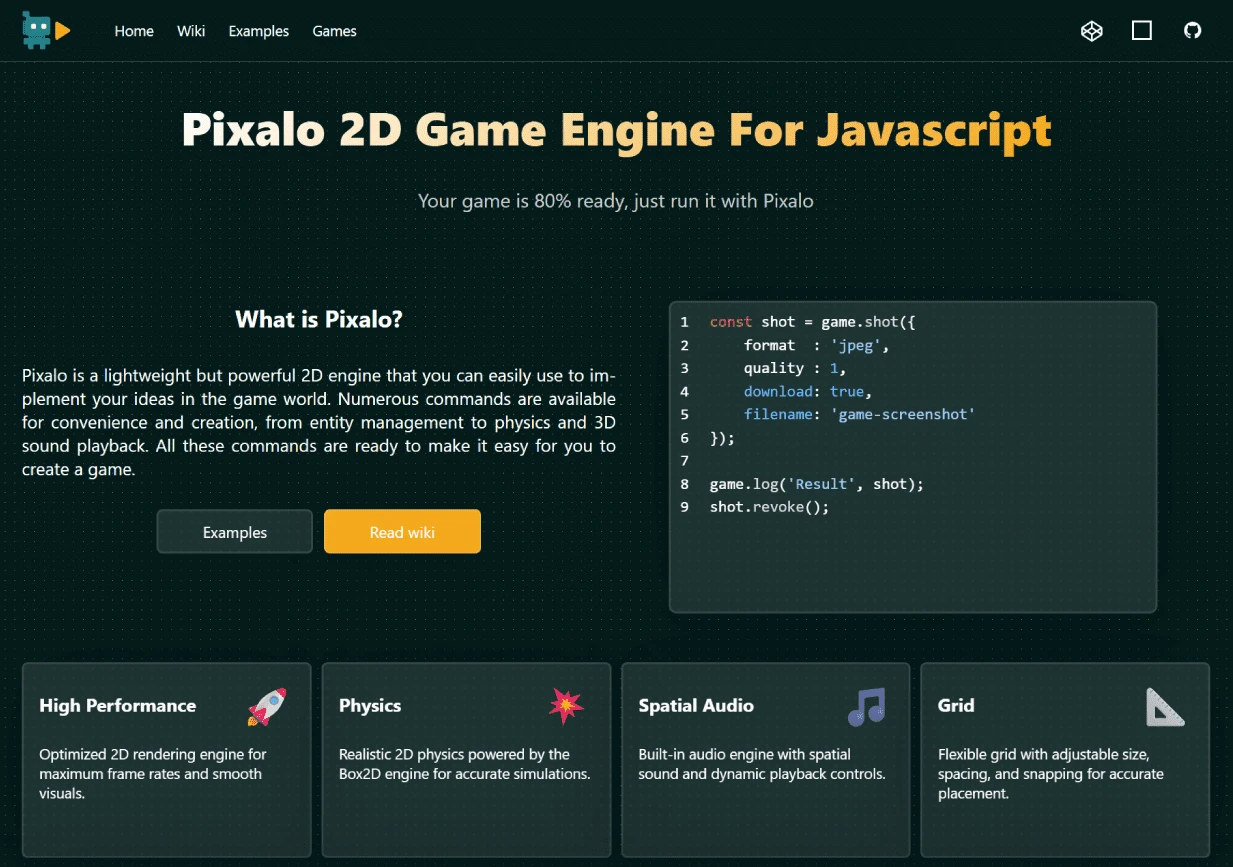Select Examples in the top navigation
The width and height of the screenshot is (1233, 867).
(258, 31)
